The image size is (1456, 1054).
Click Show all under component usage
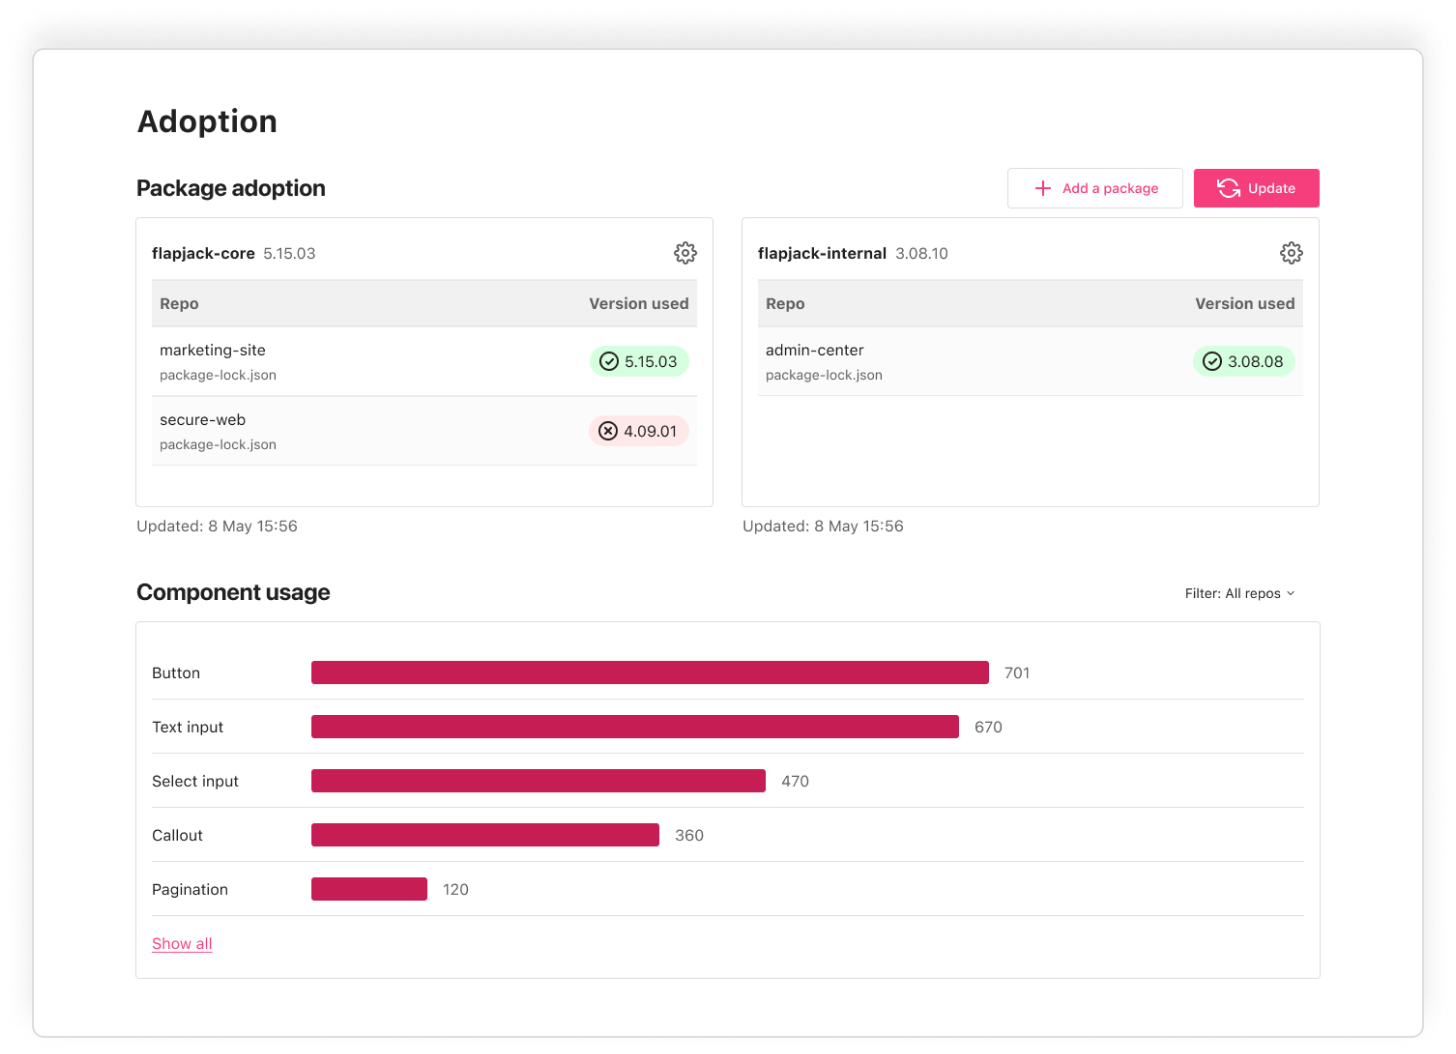pos(181,943)
